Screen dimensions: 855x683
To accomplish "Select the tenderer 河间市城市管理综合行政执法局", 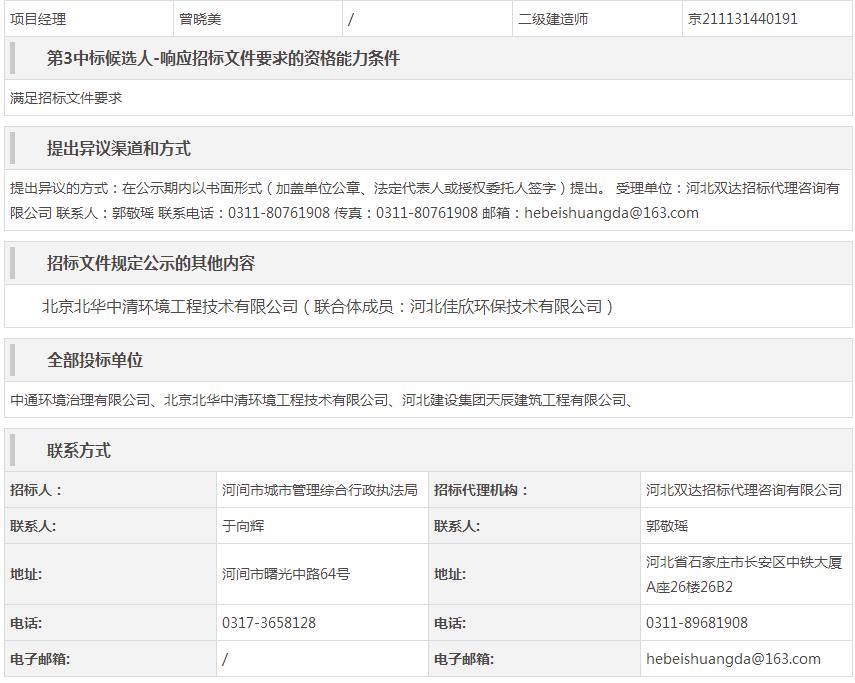I will (320, 490).
